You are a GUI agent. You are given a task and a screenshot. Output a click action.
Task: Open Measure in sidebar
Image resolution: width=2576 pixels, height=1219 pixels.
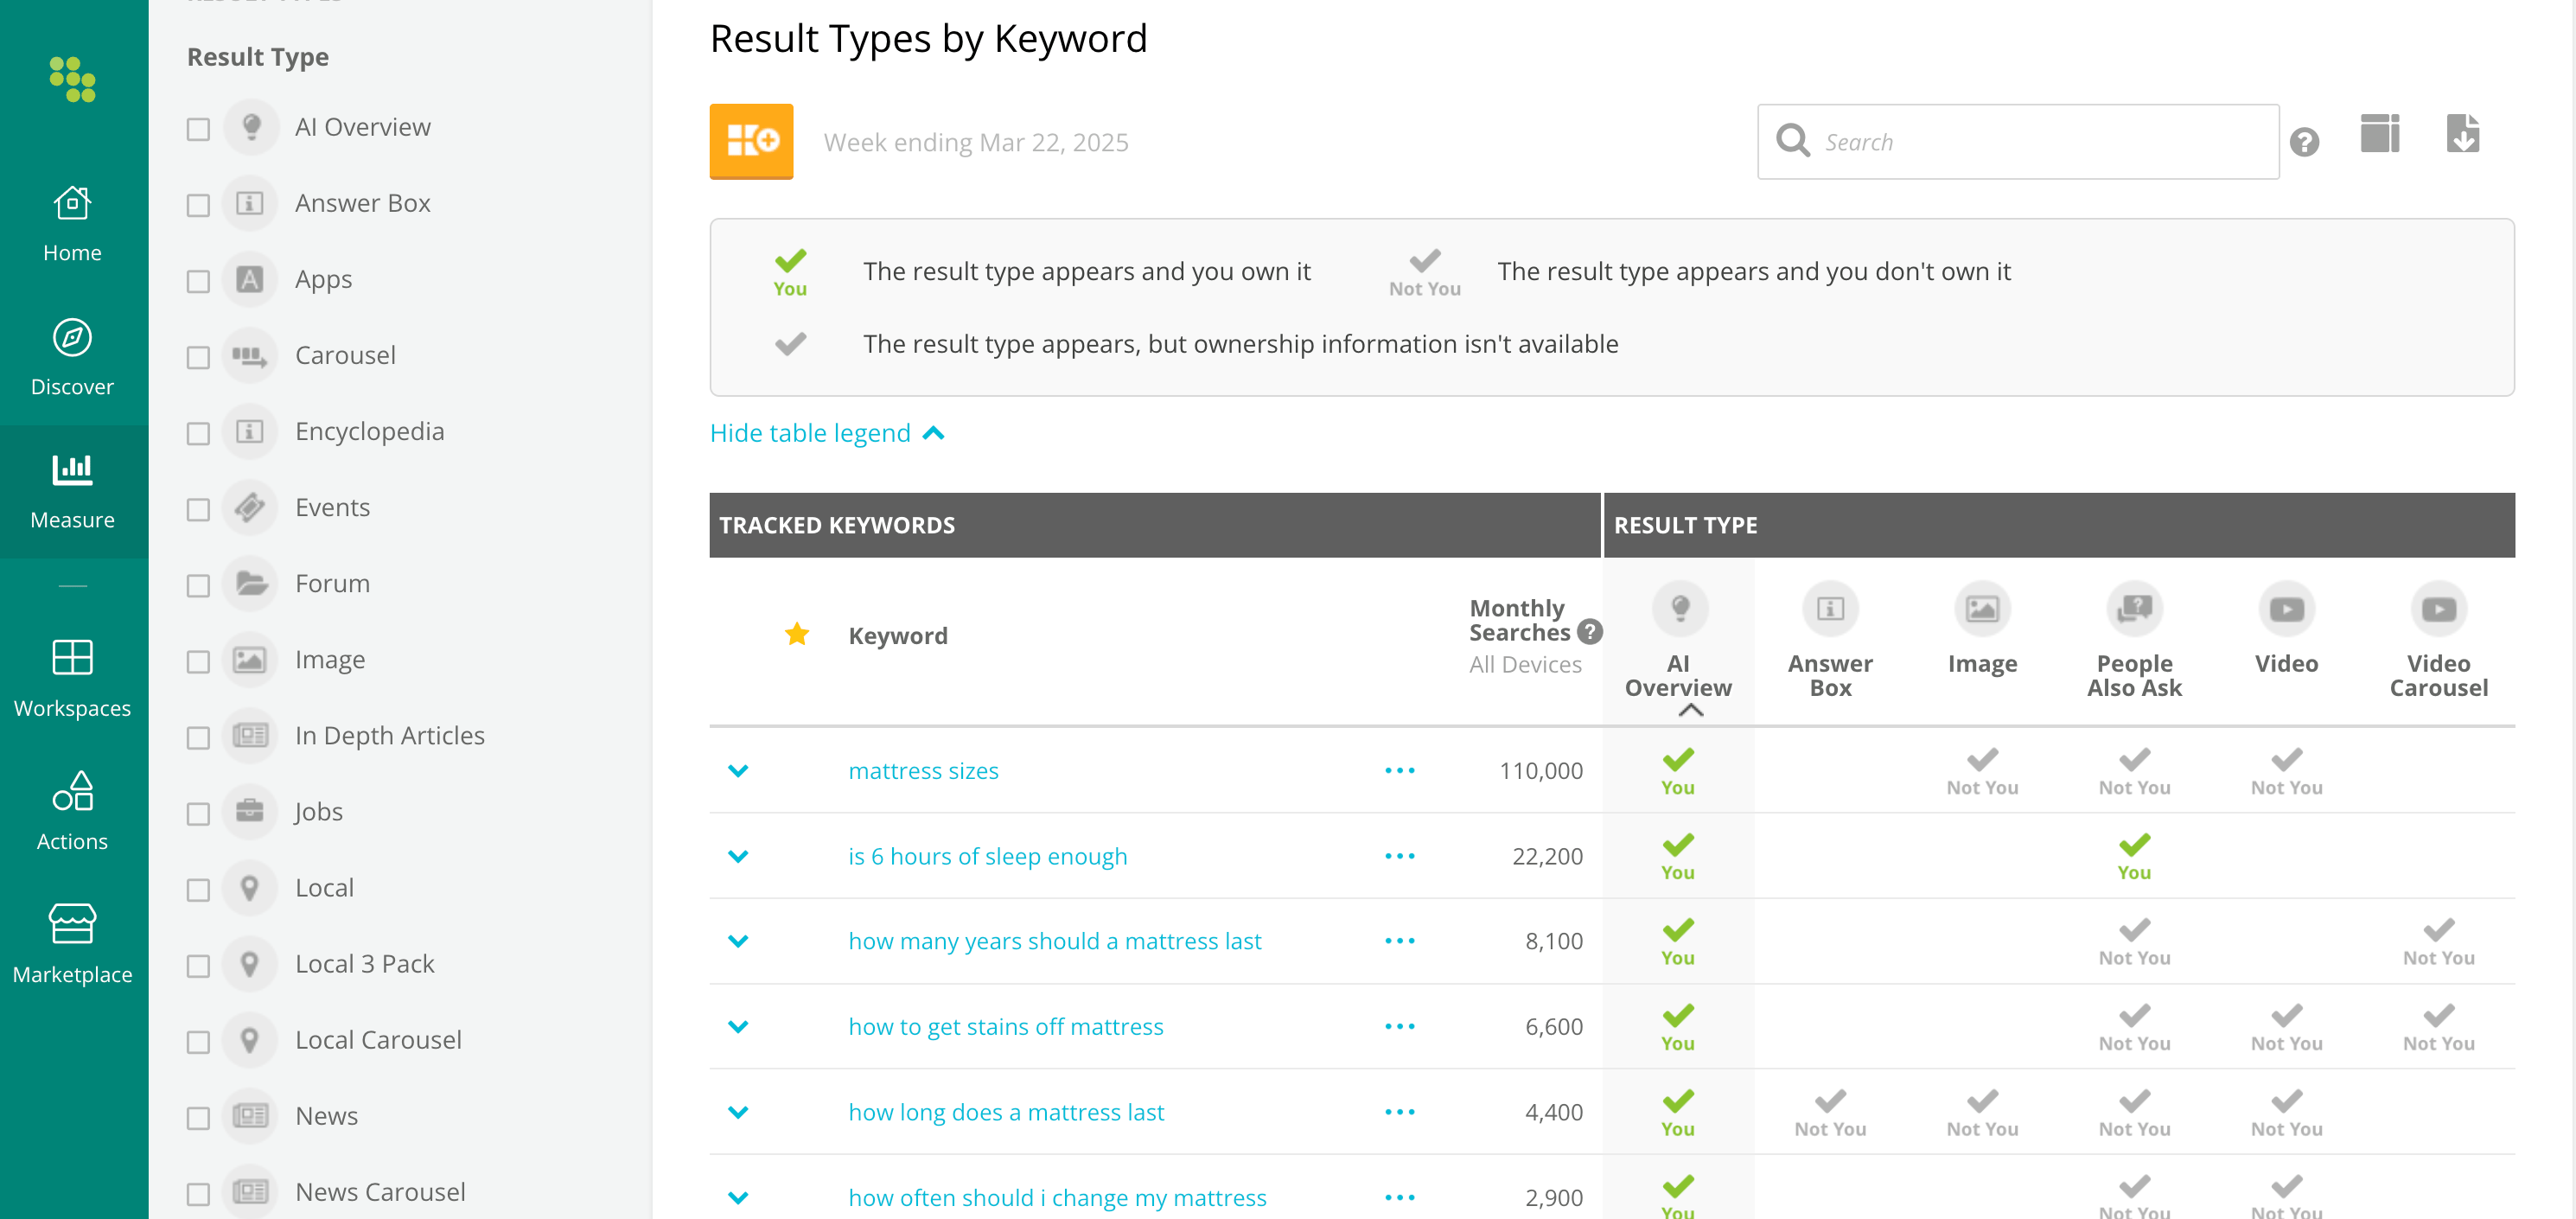tap(73, 492)
